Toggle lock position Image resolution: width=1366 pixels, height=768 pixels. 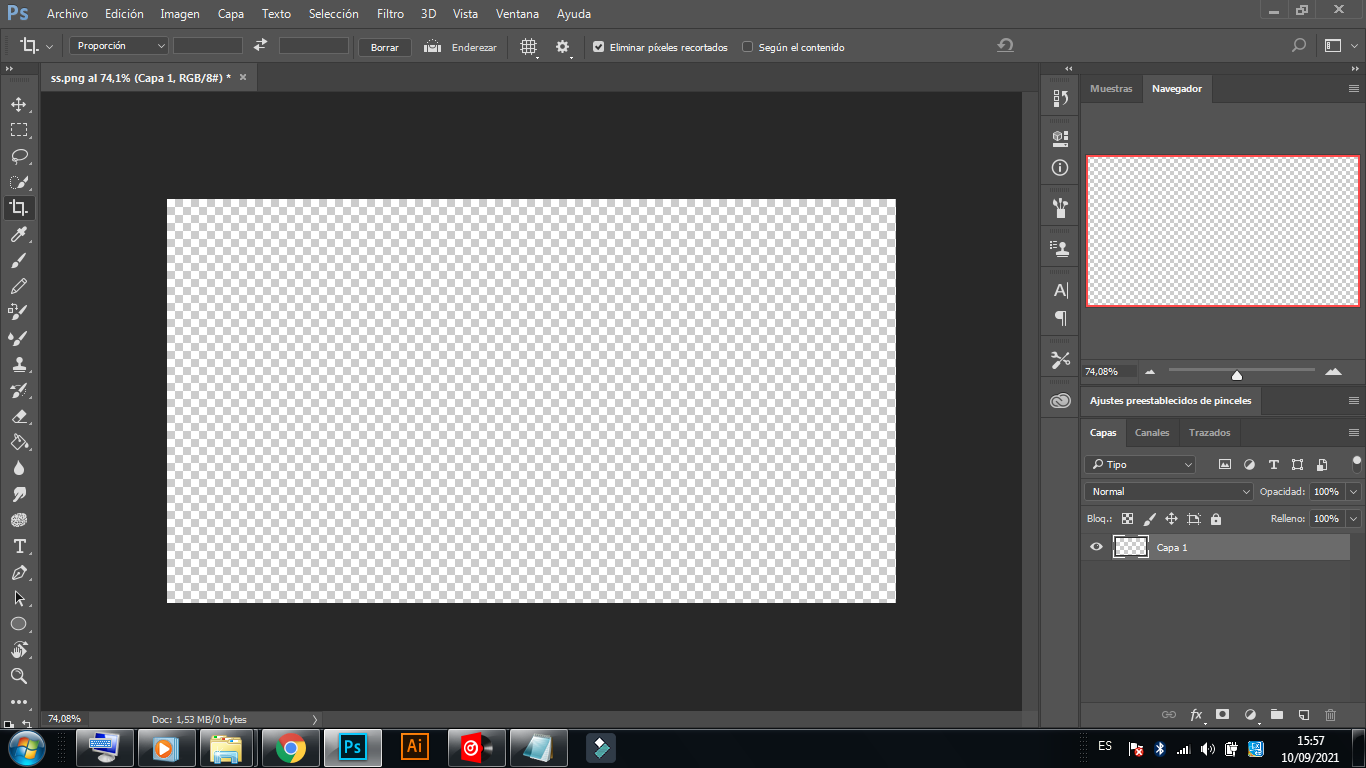1171,519
